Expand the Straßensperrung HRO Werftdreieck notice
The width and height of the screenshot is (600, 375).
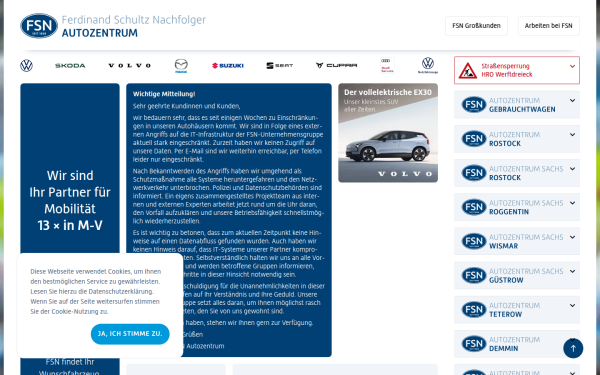point(572,66)
